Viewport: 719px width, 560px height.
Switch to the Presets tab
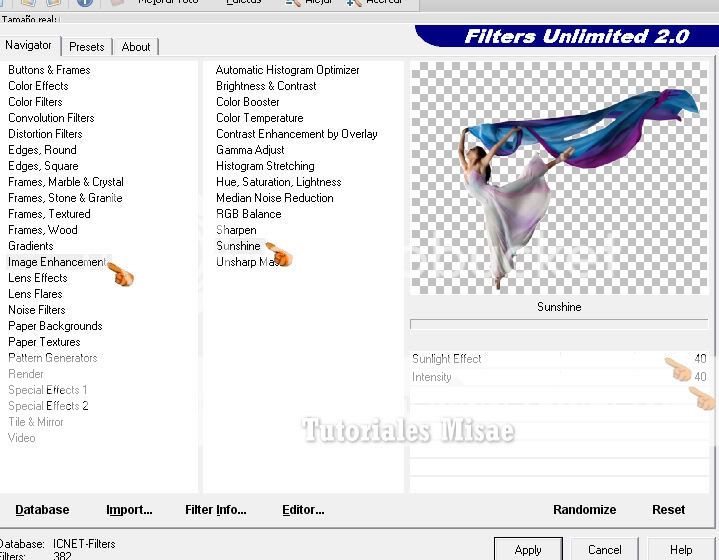coord(87,47)
